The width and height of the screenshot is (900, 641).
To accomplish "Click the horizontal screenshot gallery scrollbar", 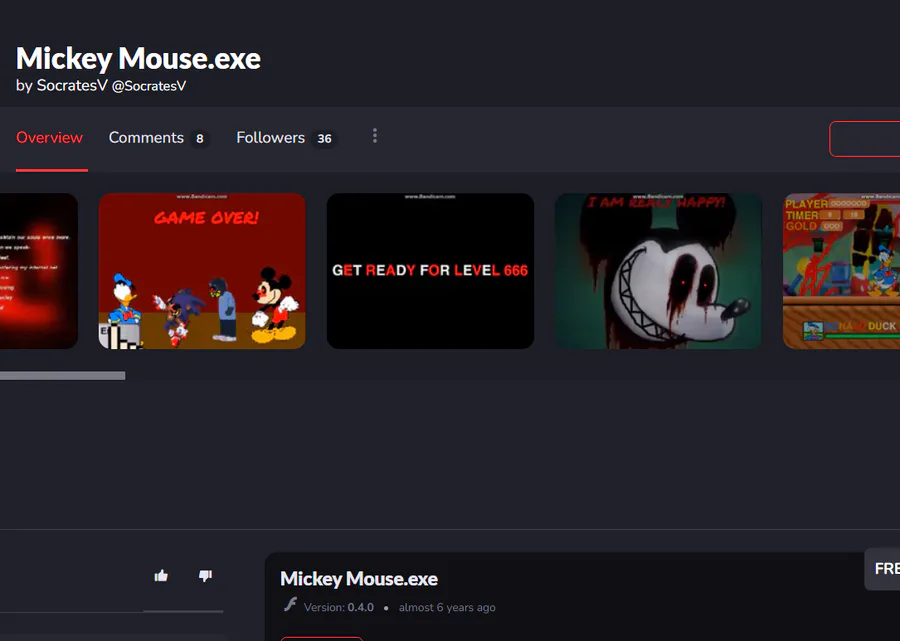I will (x=63, y=376).
